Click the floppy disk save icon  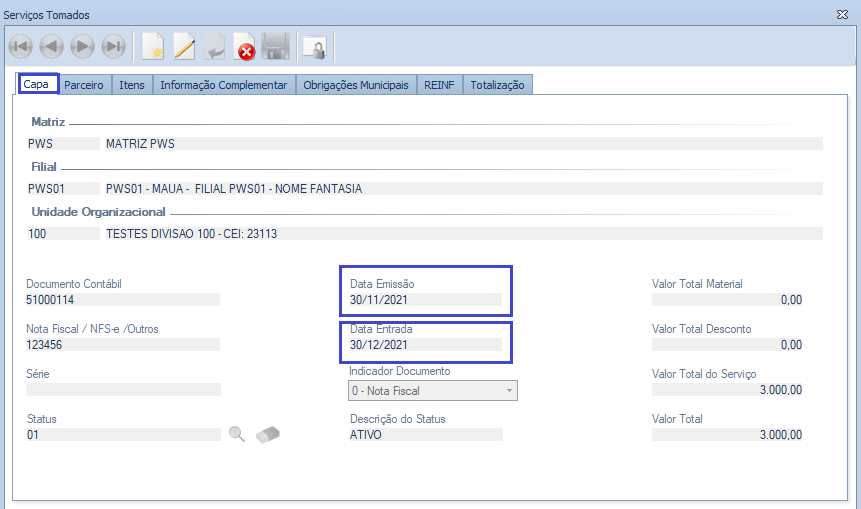click(276, 47)
